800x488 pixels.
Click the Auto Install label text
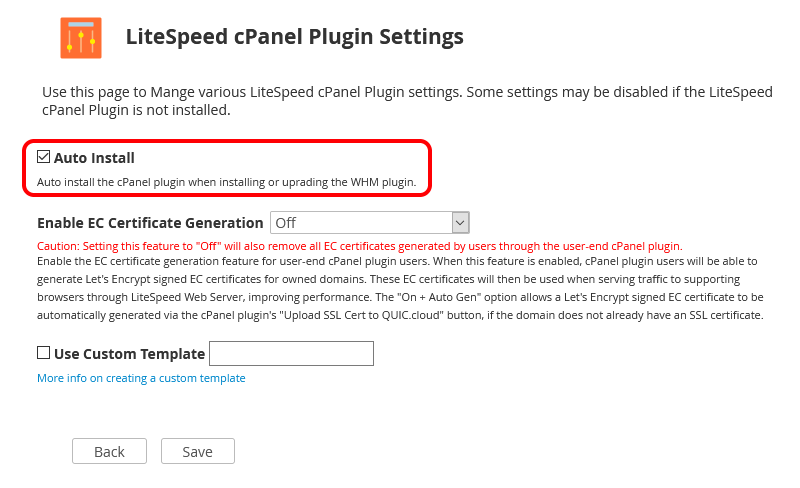click(x=94, y=158)
